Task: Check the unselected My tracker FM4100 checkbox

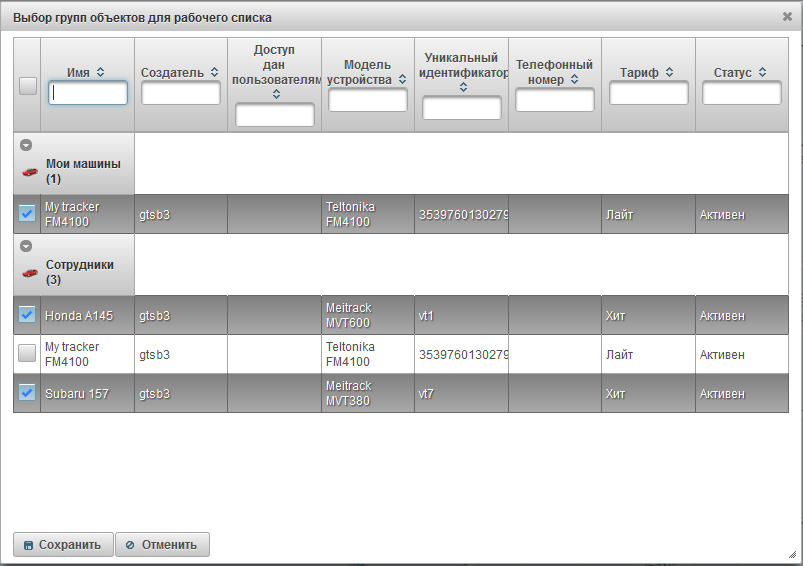Action: (27, 354)
